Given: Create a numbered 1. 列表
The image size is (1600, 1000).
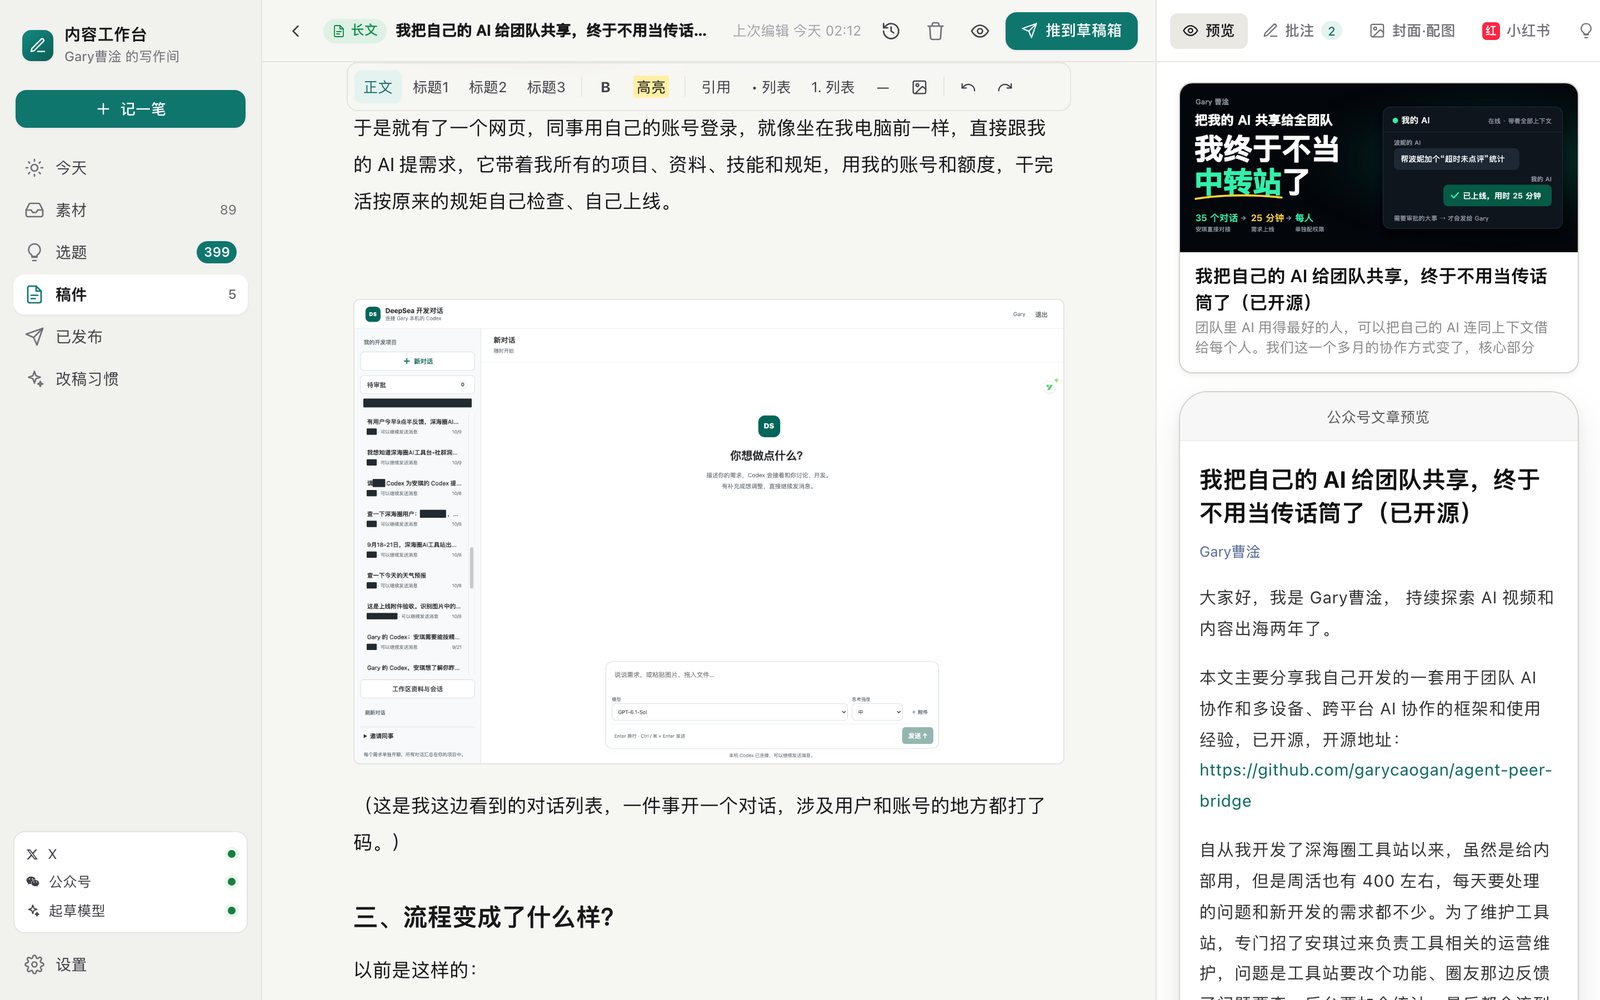Looking at the screenshot, I should click(833, 87).
